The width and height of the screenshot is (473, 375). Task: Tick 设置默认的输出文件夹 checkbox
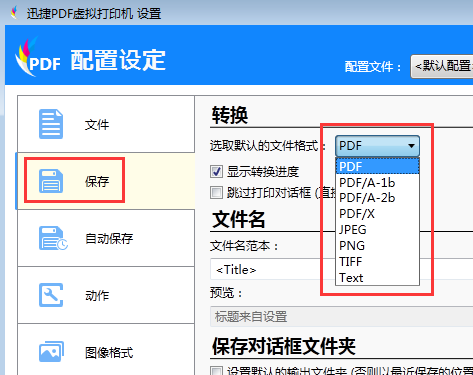pyautogui.click(x=216, y=371)
